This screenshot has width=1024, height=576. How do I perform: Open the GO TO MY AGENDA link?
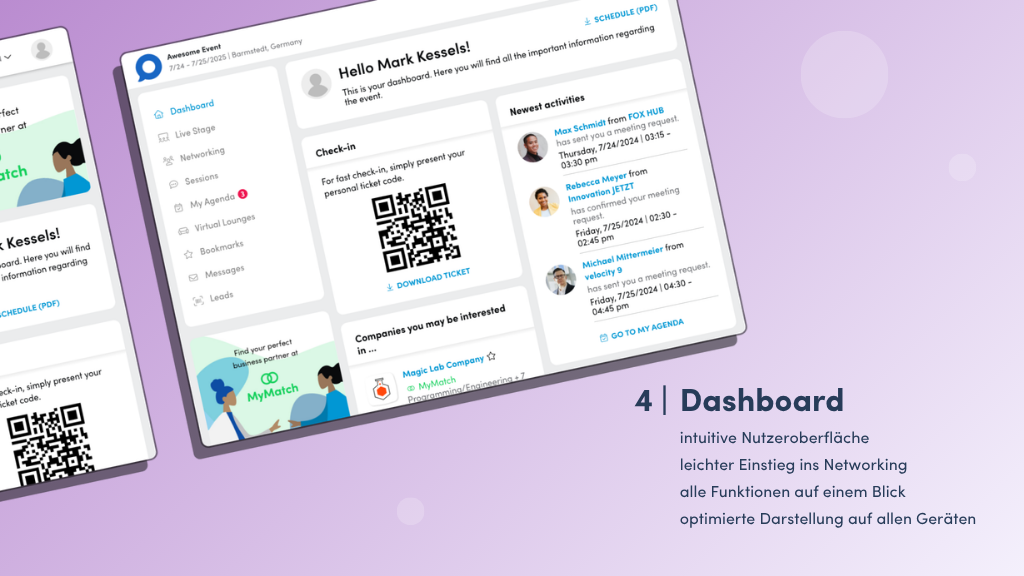(641, 330)
